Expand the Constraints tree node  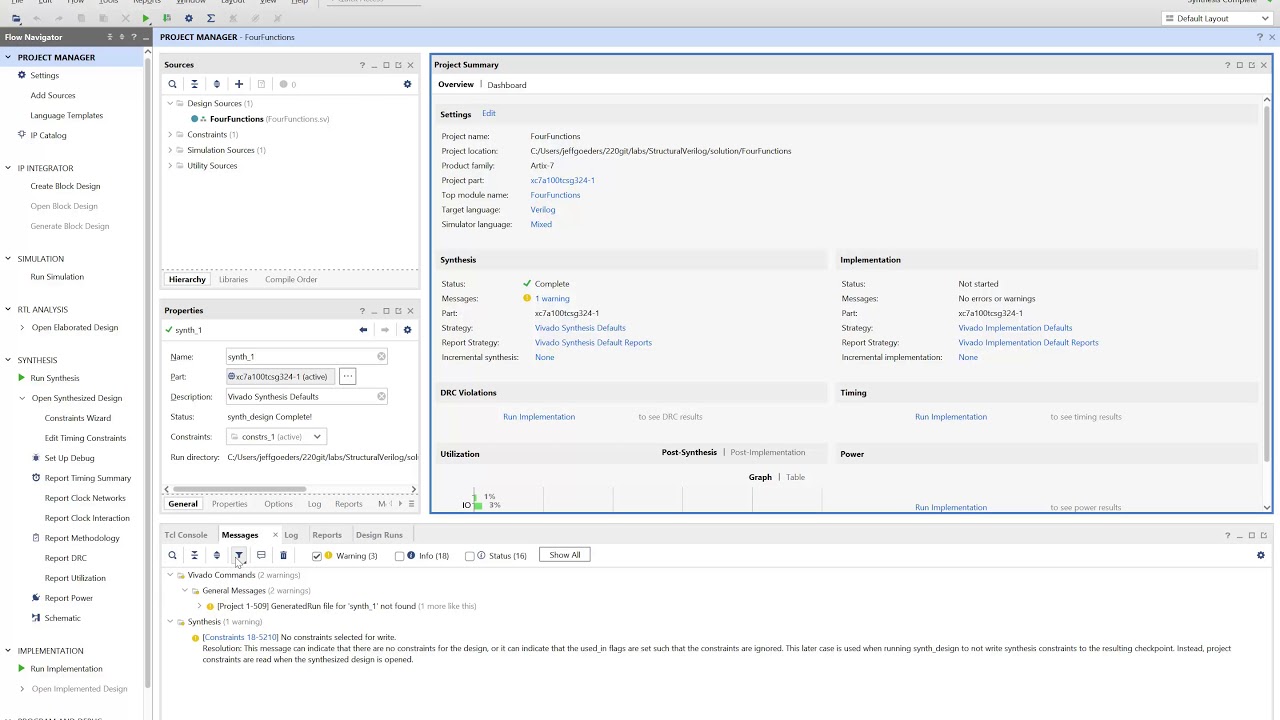point(170,134)
